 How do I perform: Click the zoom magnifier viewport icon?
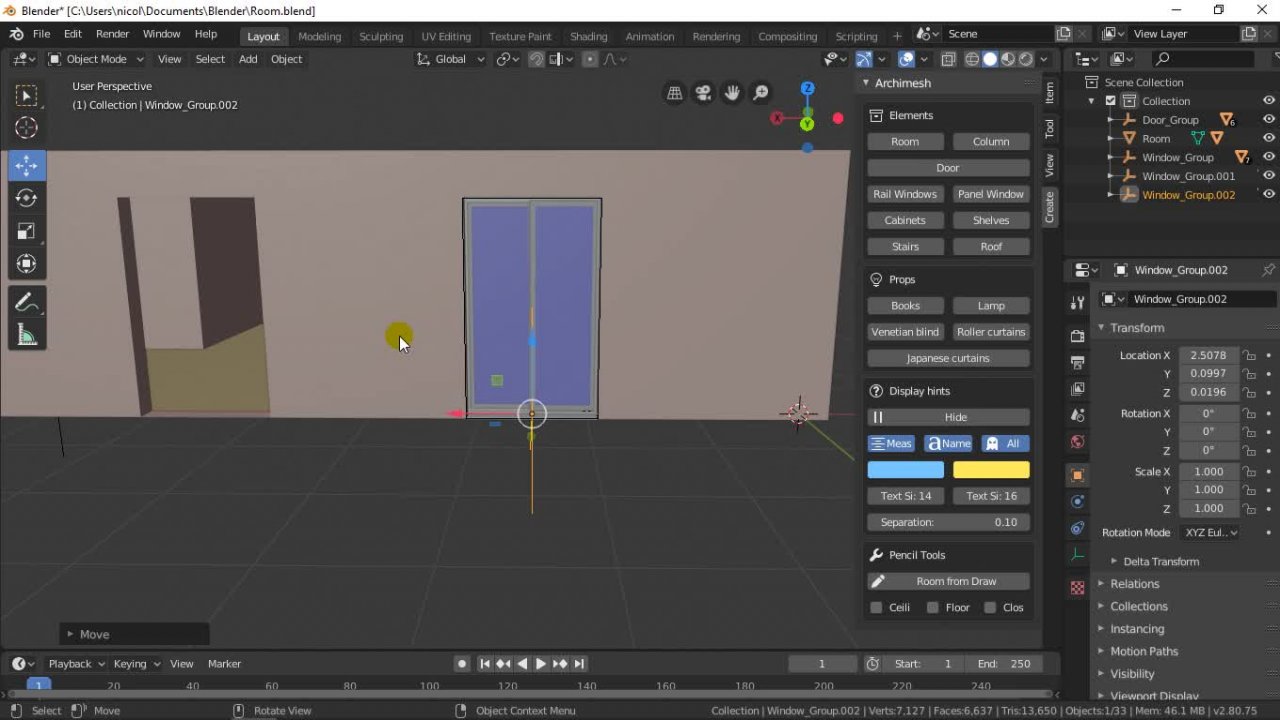(x=761, y=93)
